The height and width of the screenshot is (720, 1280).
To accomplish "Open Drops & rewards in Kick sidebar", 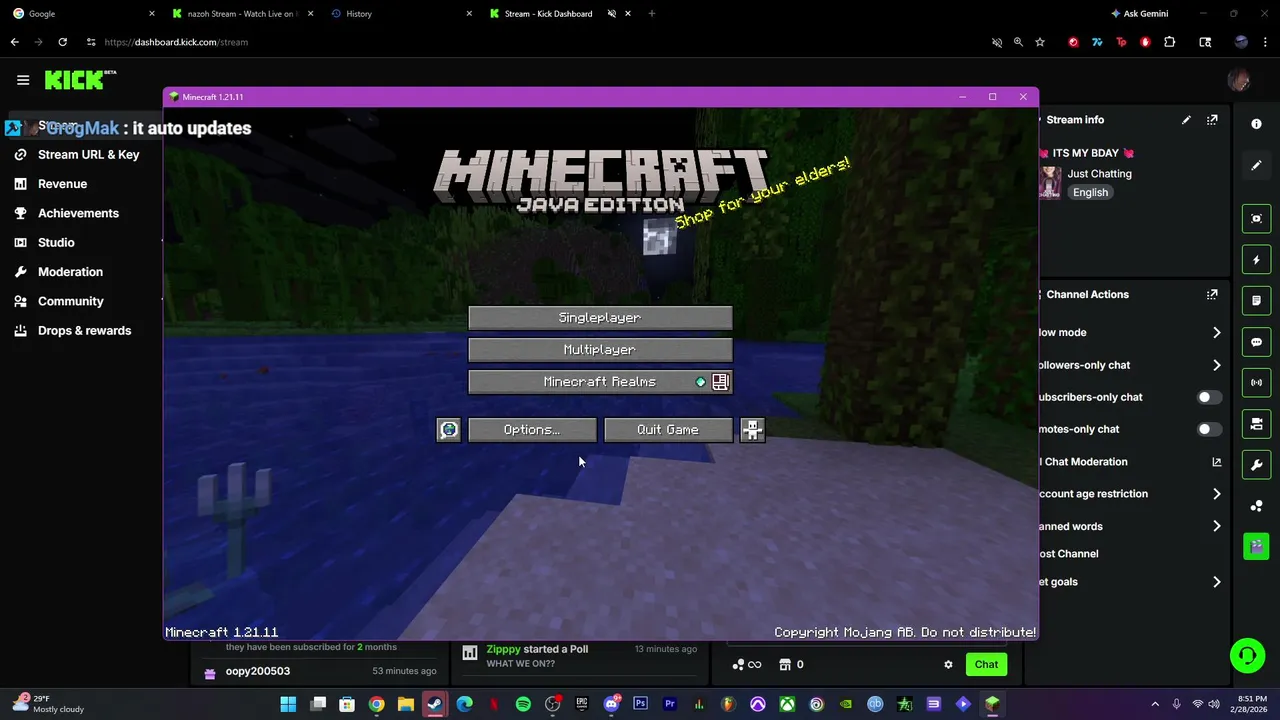I will (84, 330).
